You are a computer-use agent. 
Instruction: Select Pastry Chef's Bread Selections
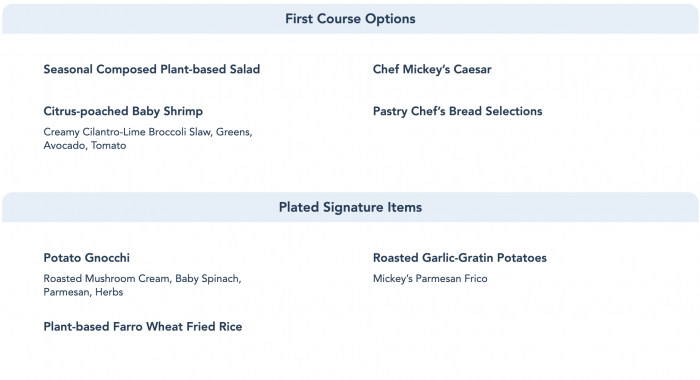457,111
